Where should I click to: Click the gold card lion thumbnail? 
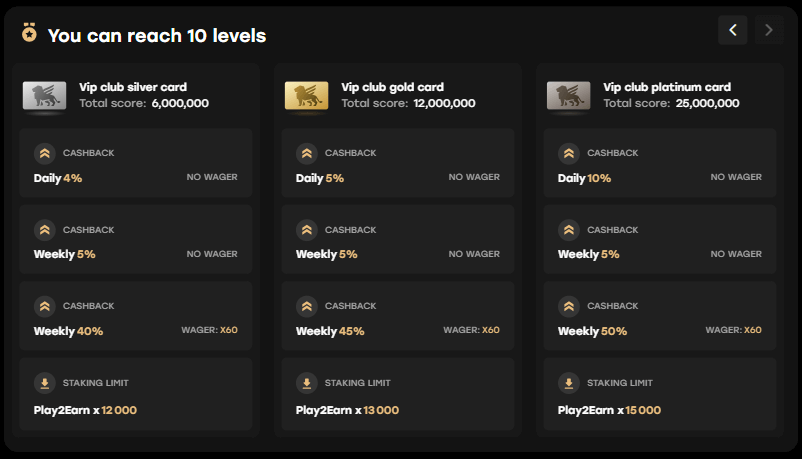pos(306,96)
